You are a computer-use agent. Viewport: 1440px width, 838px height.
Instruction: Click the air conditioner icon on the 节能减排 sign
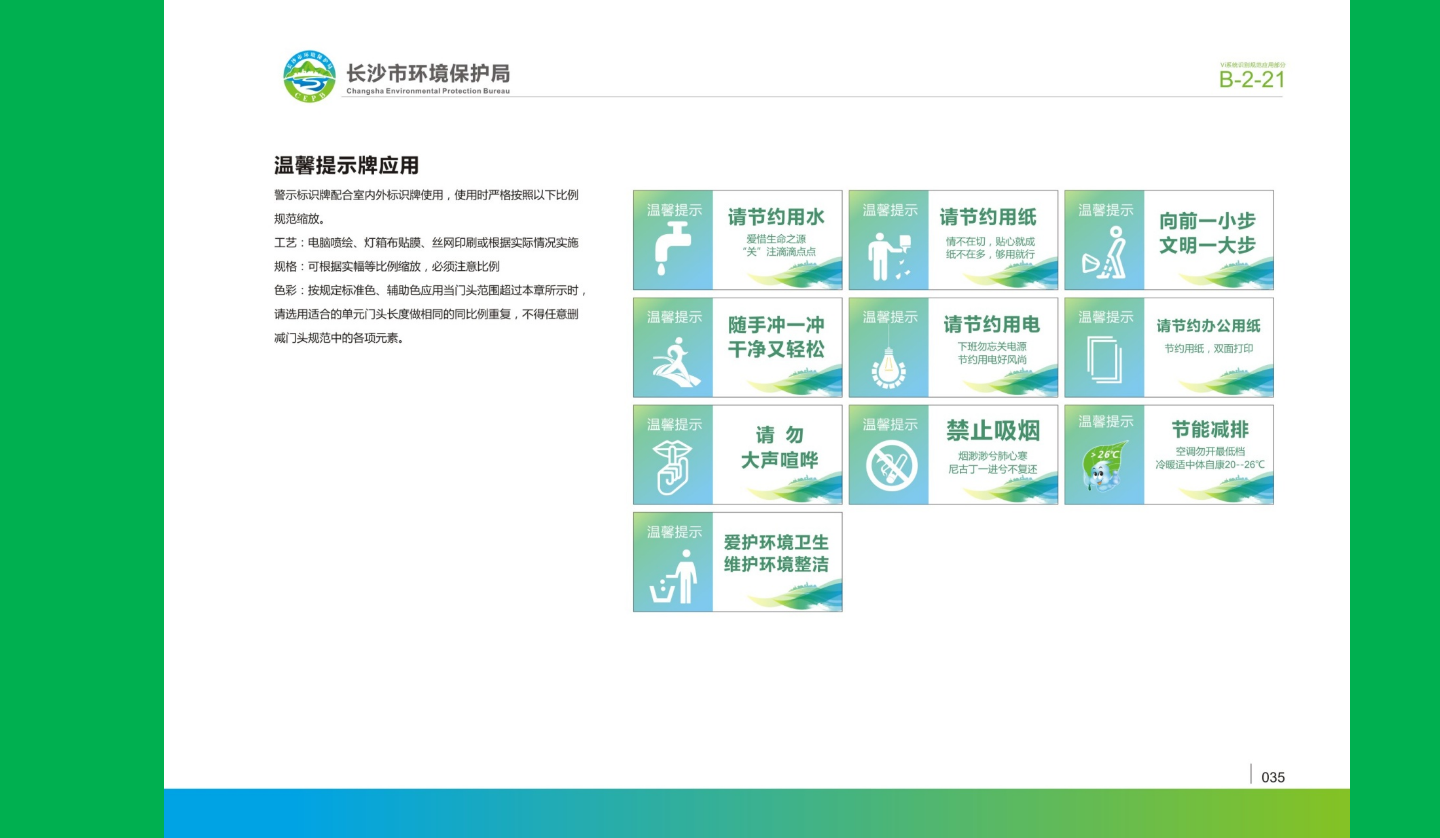pos(1105,462)
